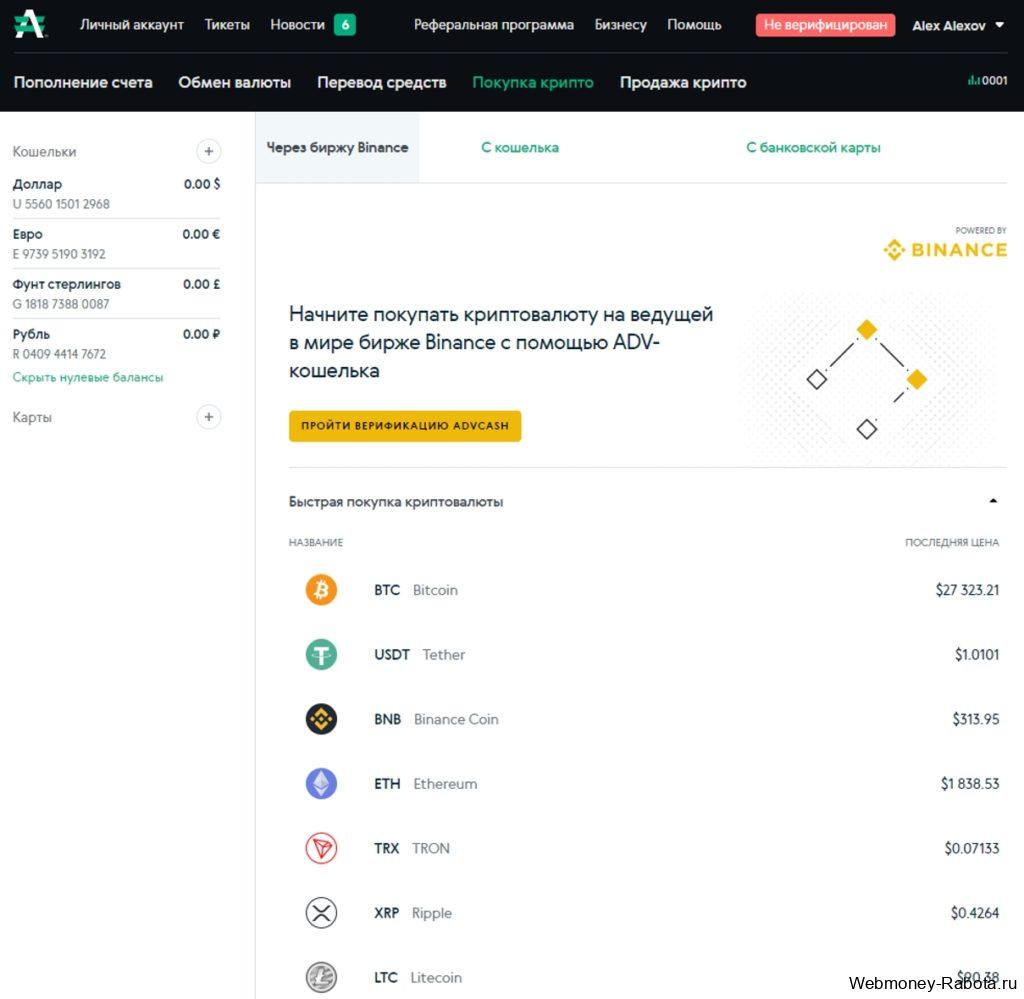The height and width of the screenshot is (999, 1024).
Task: Add a new wallet with plus icon
Action: pos(208,151)
